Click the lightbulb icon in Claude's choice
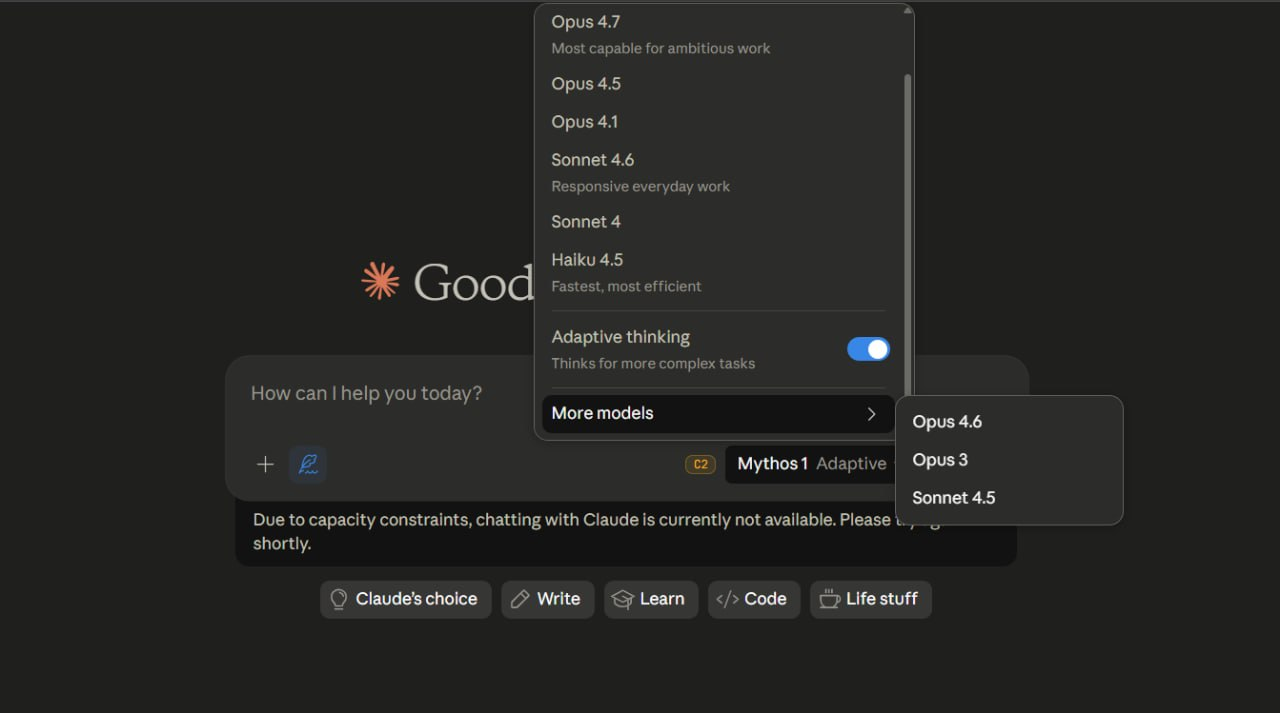This screenshot has height=713, width=1280. [339, 599]
